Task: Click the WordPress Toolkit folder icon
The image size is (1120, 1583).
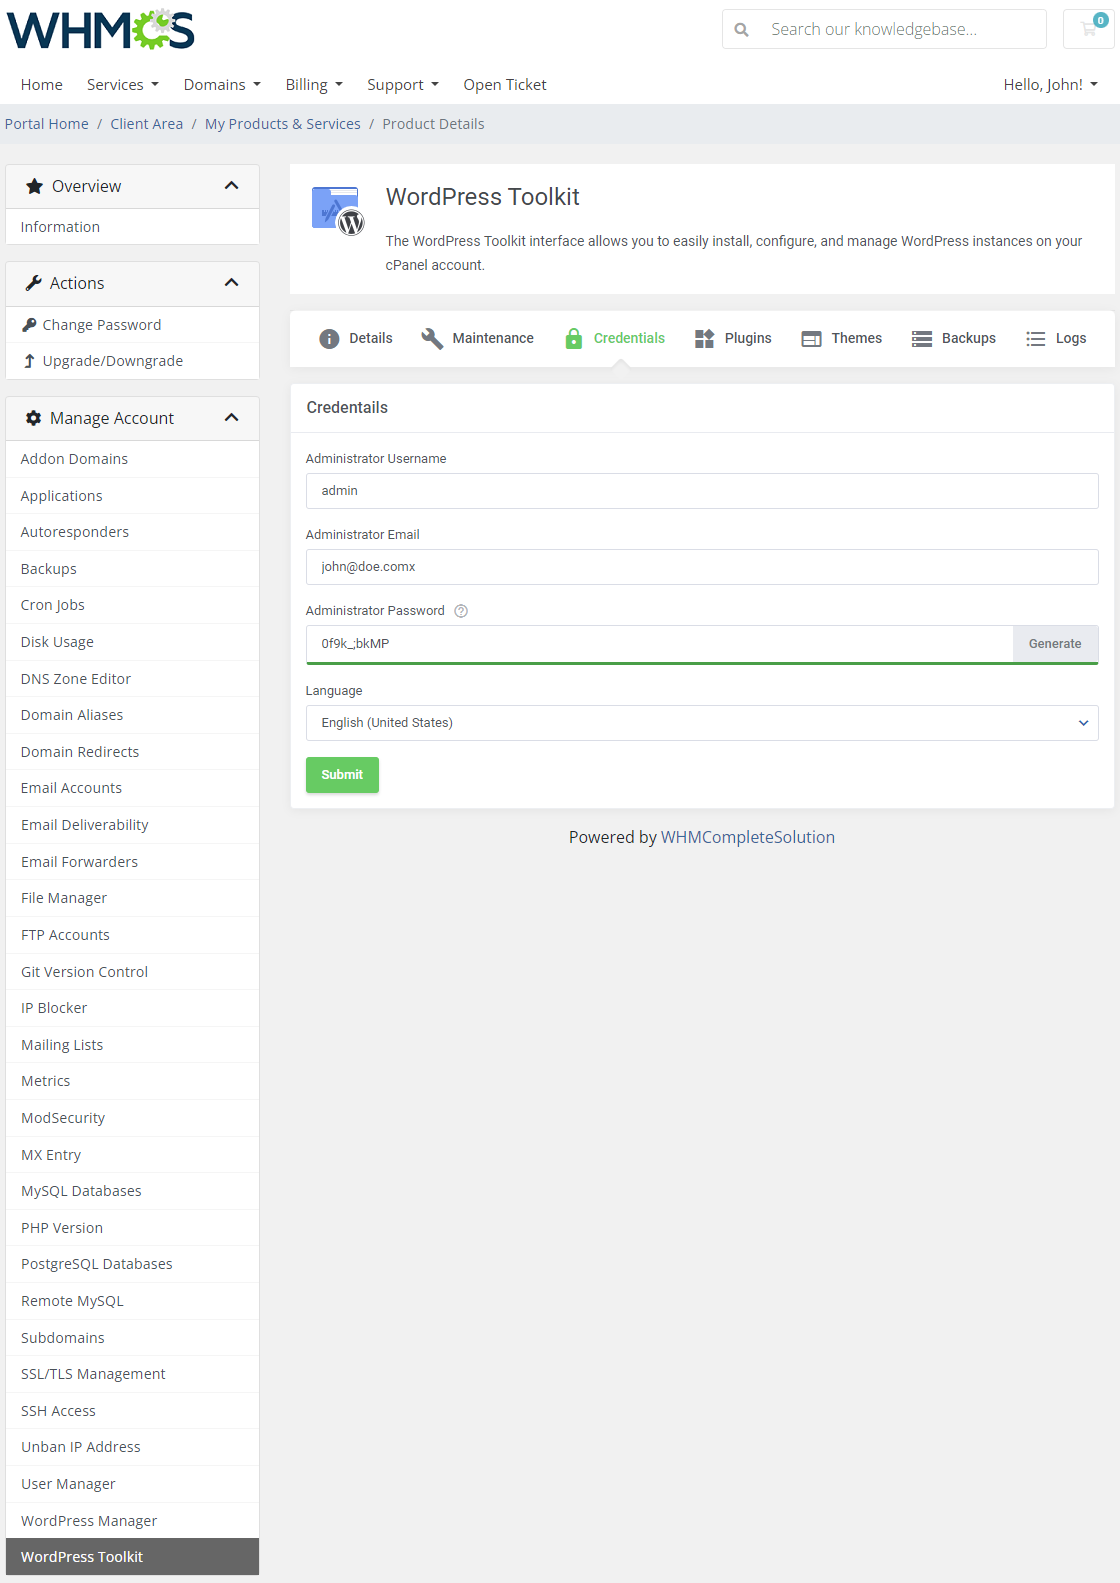Action: pos(338,210)
